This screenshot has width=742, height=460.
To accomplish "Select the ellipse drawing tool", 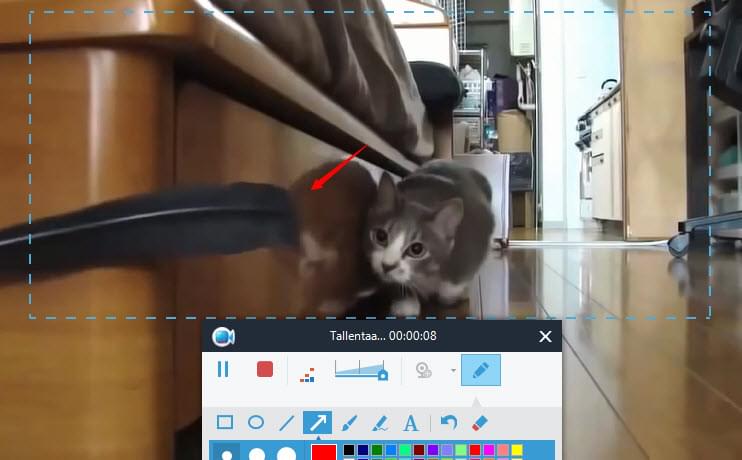I will coord(256,423).
